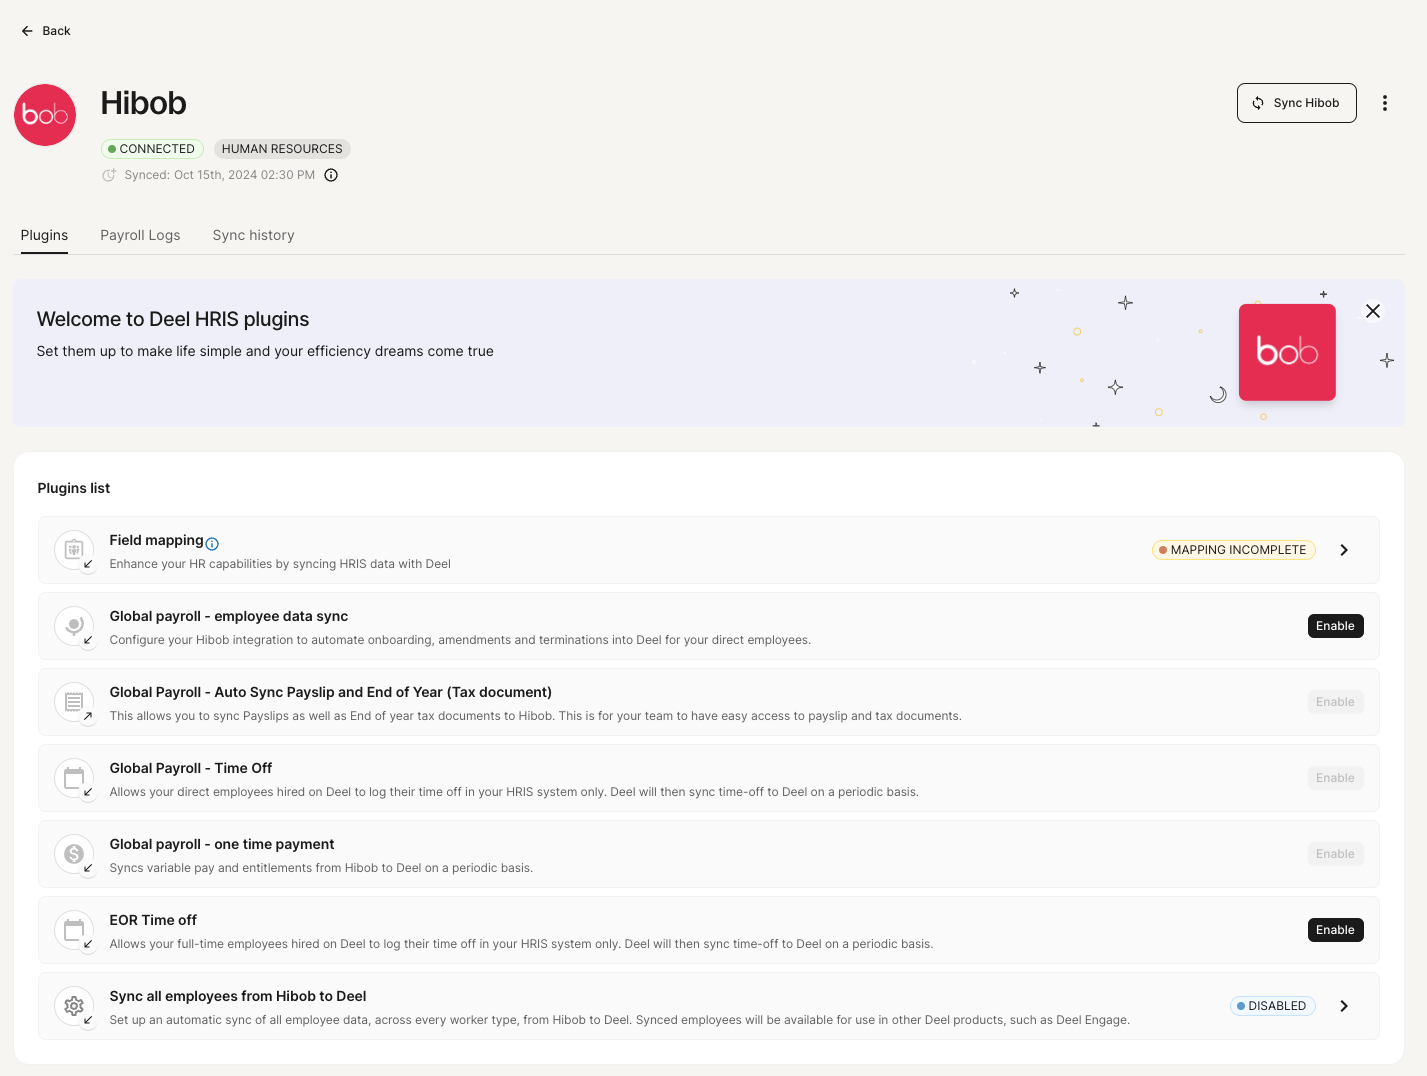
Task: Enable Auto Sync Payslip and End of Year
Action: click(x=1335, y=702)
